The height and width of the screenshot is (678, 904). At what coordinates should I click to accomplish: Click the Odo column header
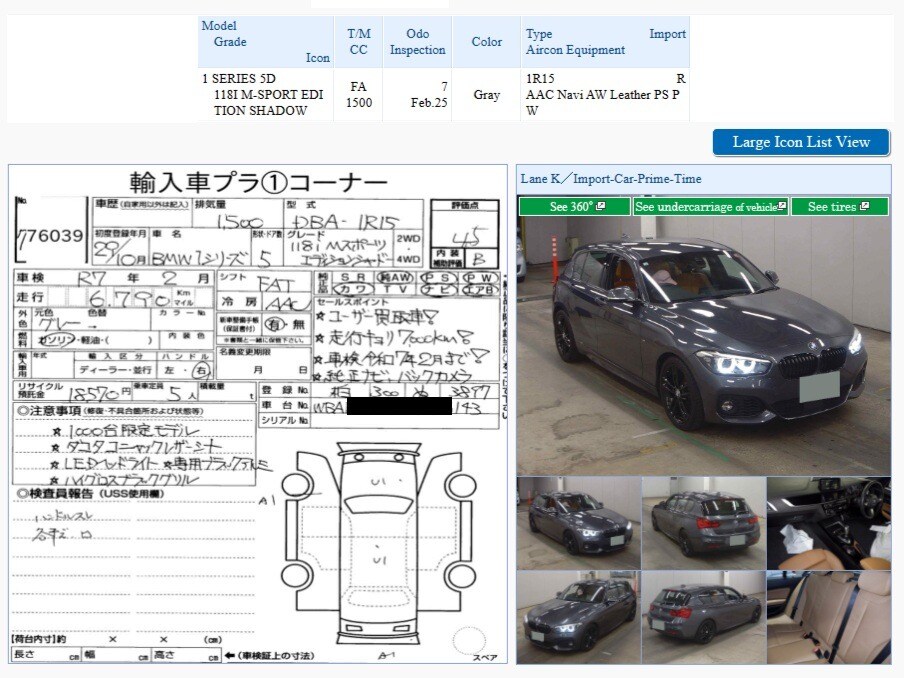tap(418, 34)
